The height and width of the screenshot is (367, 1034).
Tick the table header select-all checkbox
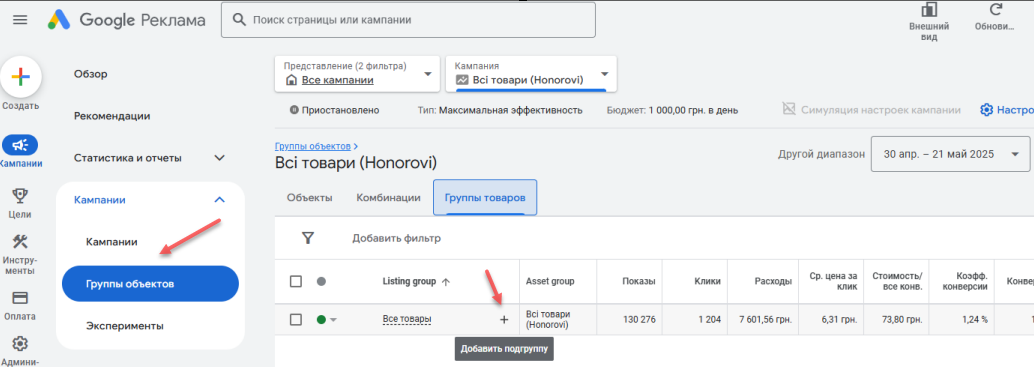[x=296, y=281]
